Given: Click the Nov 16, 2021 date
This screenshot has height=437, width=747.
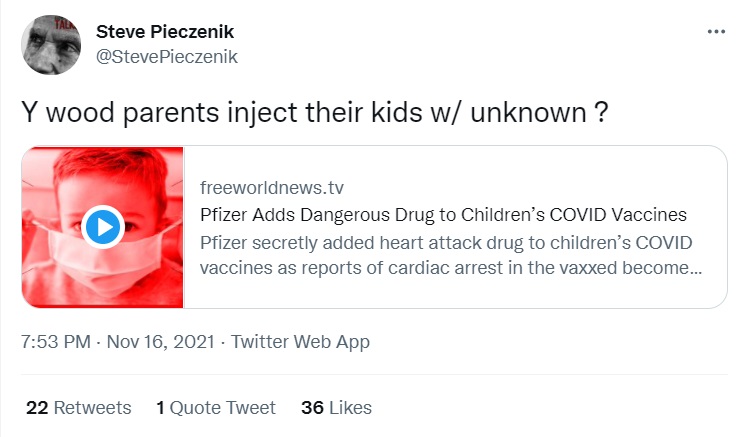Looking at the screenshot, I should pos(160,341).
